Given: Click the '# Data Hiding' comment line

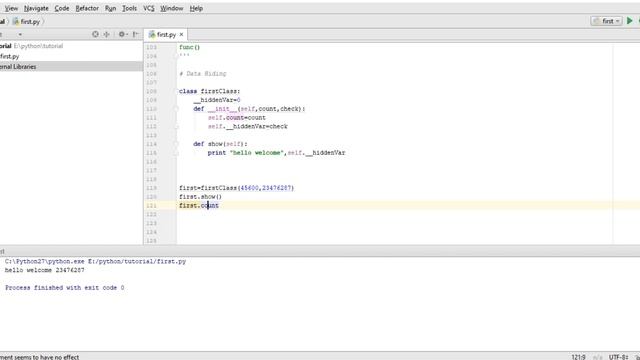Looking at the screenshot, I should [x=202, y=74].
